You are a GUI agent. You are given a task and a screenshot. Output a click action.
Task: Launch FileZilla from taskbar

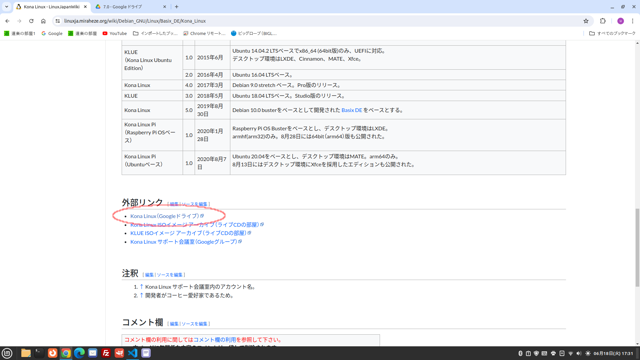(x=106, y=353)
